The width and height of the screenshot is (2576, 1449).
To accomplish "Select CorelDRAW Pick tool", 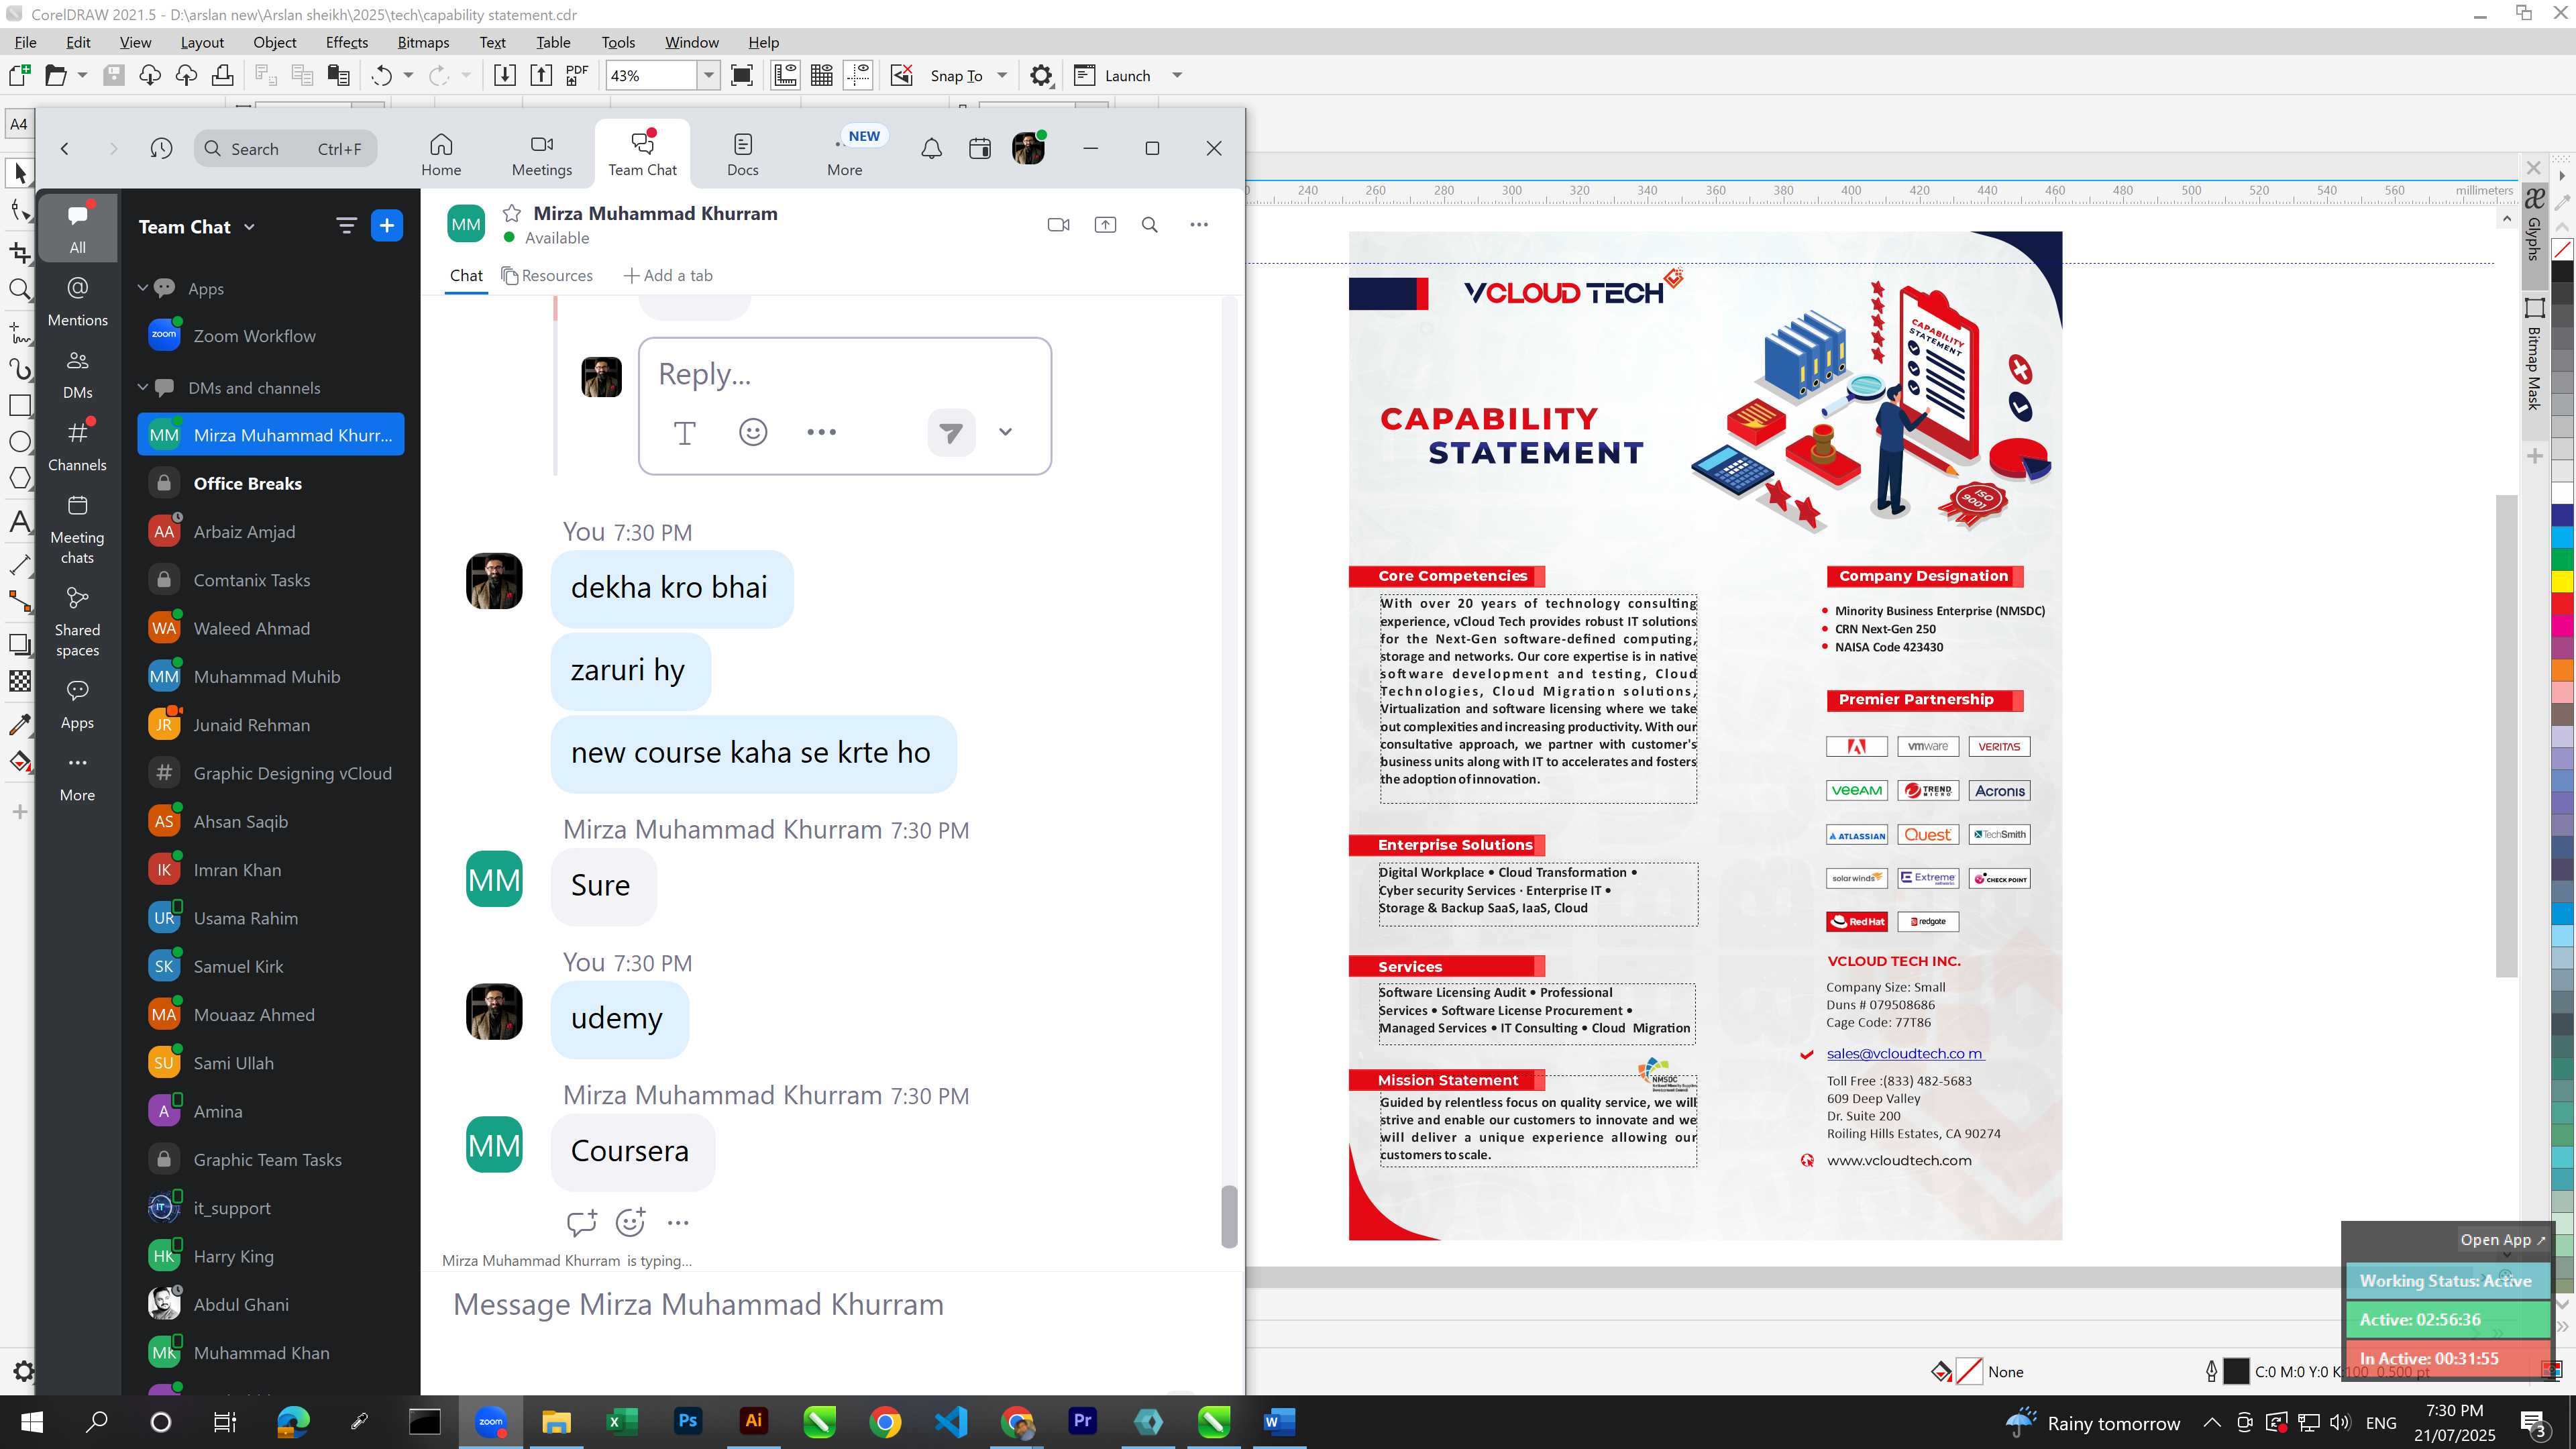I will pos(20,174).
